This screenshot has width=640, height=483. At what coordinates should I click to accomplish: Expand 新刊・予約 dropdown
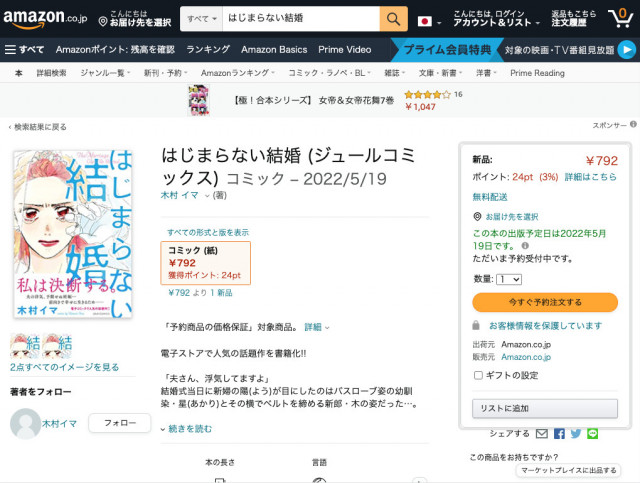coord(165,73)
